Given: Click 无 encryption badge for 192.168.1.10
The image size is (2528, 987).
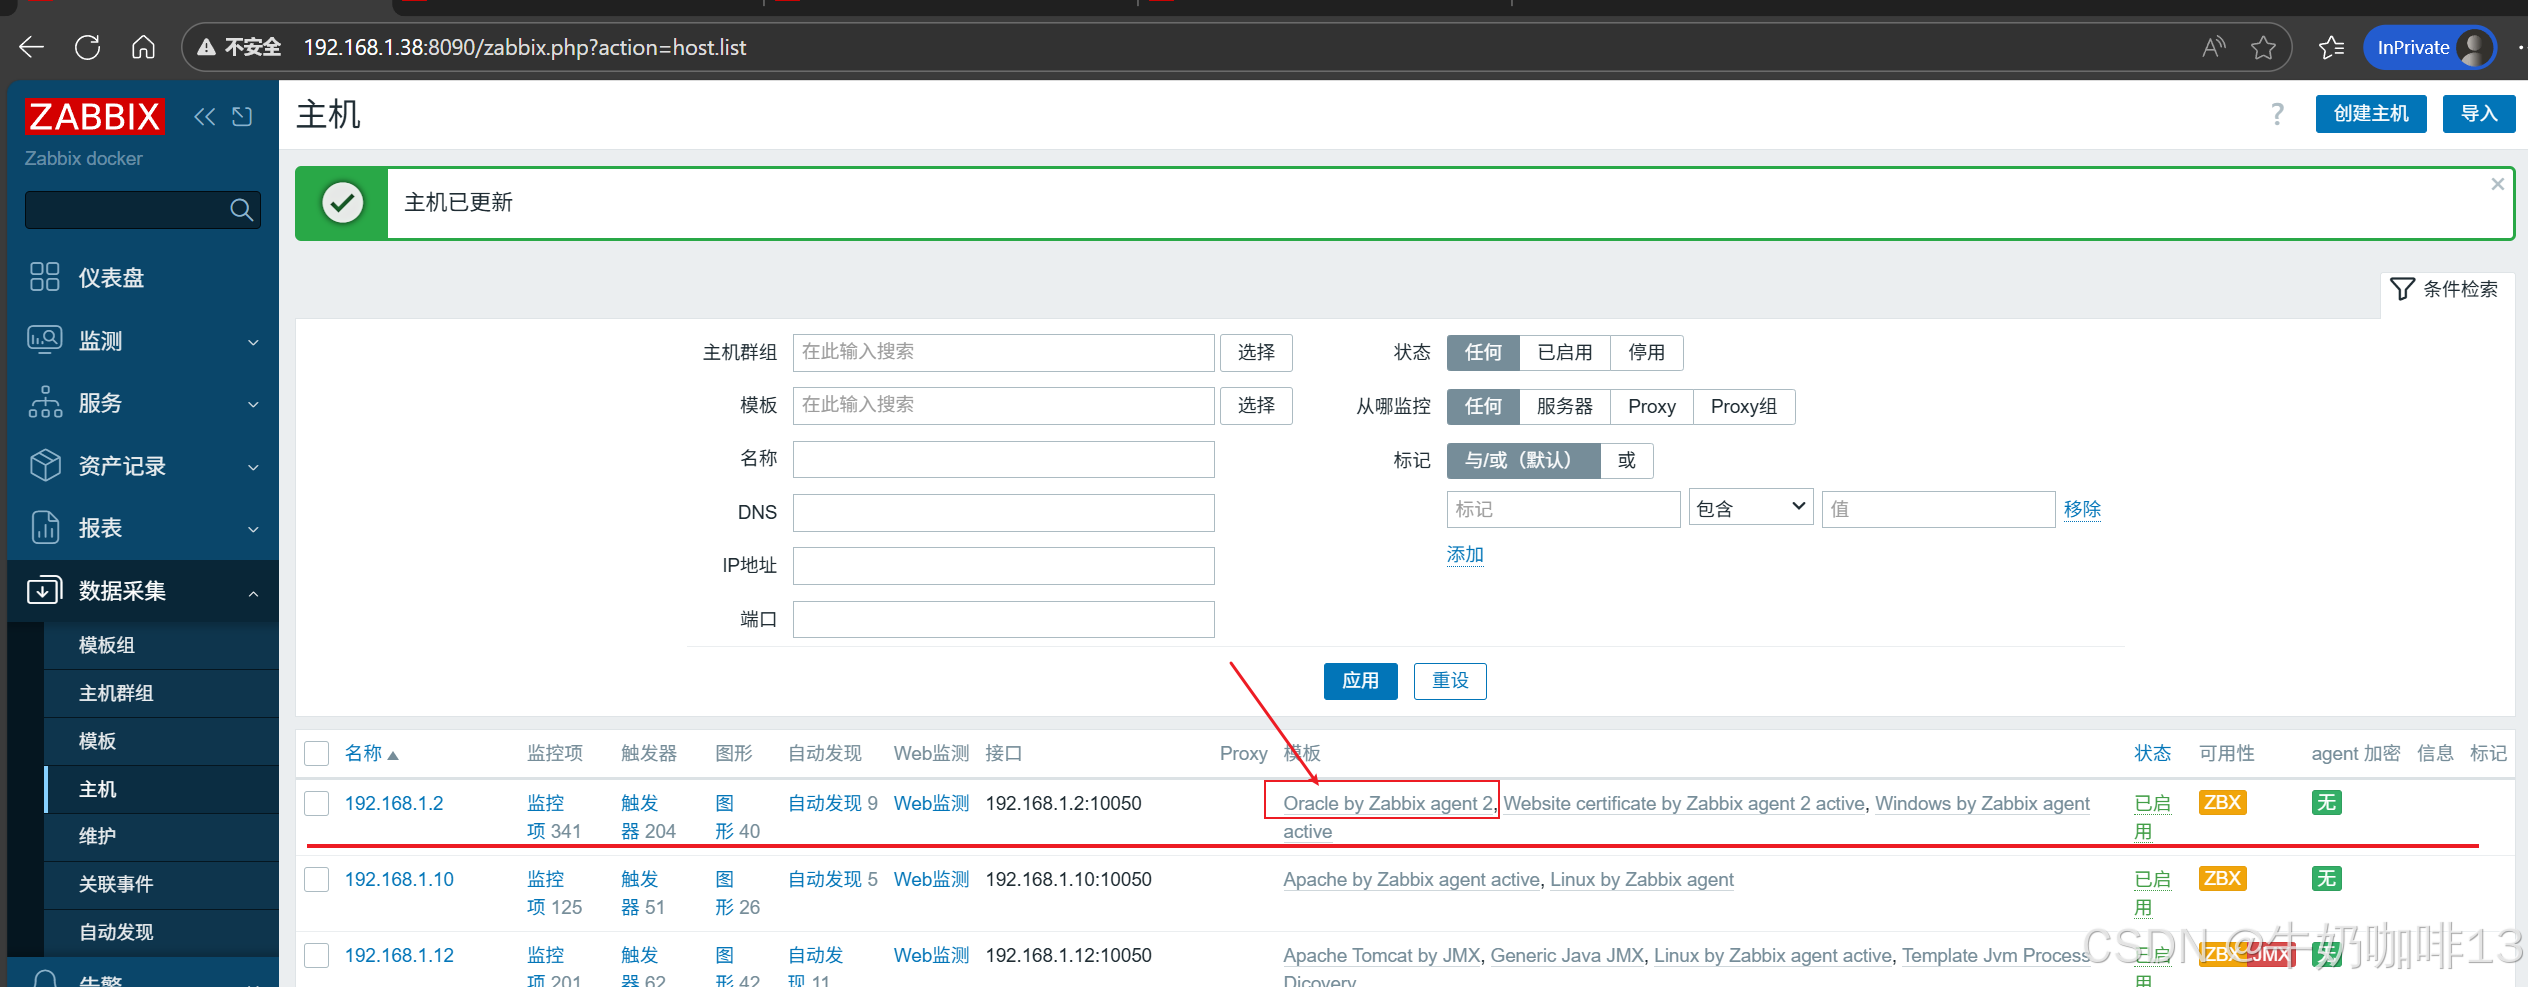Looking at the screenshot, I should point(2326,878).
